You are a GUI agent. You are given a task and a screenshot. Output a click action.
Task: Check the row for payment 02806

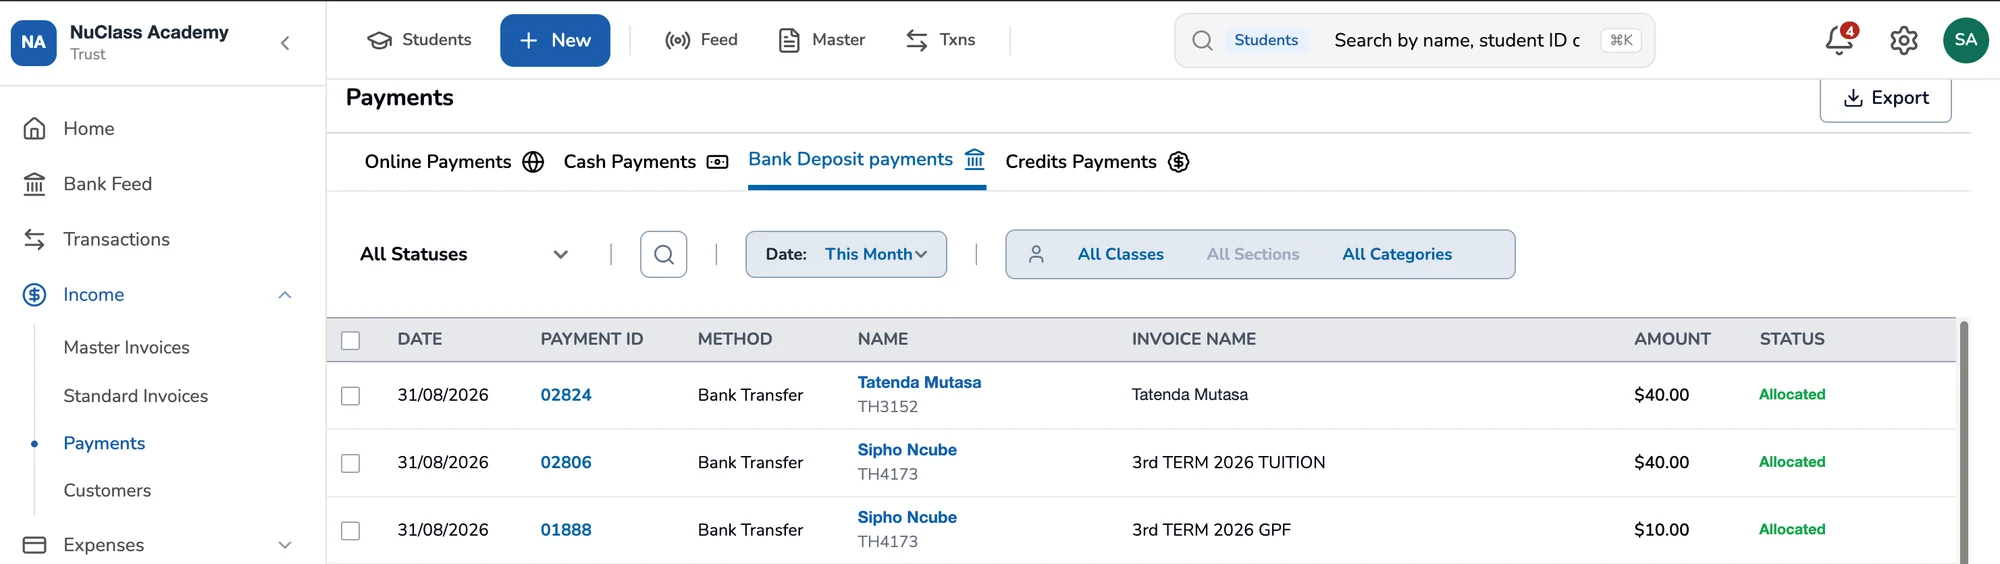(x=350, y=463)
